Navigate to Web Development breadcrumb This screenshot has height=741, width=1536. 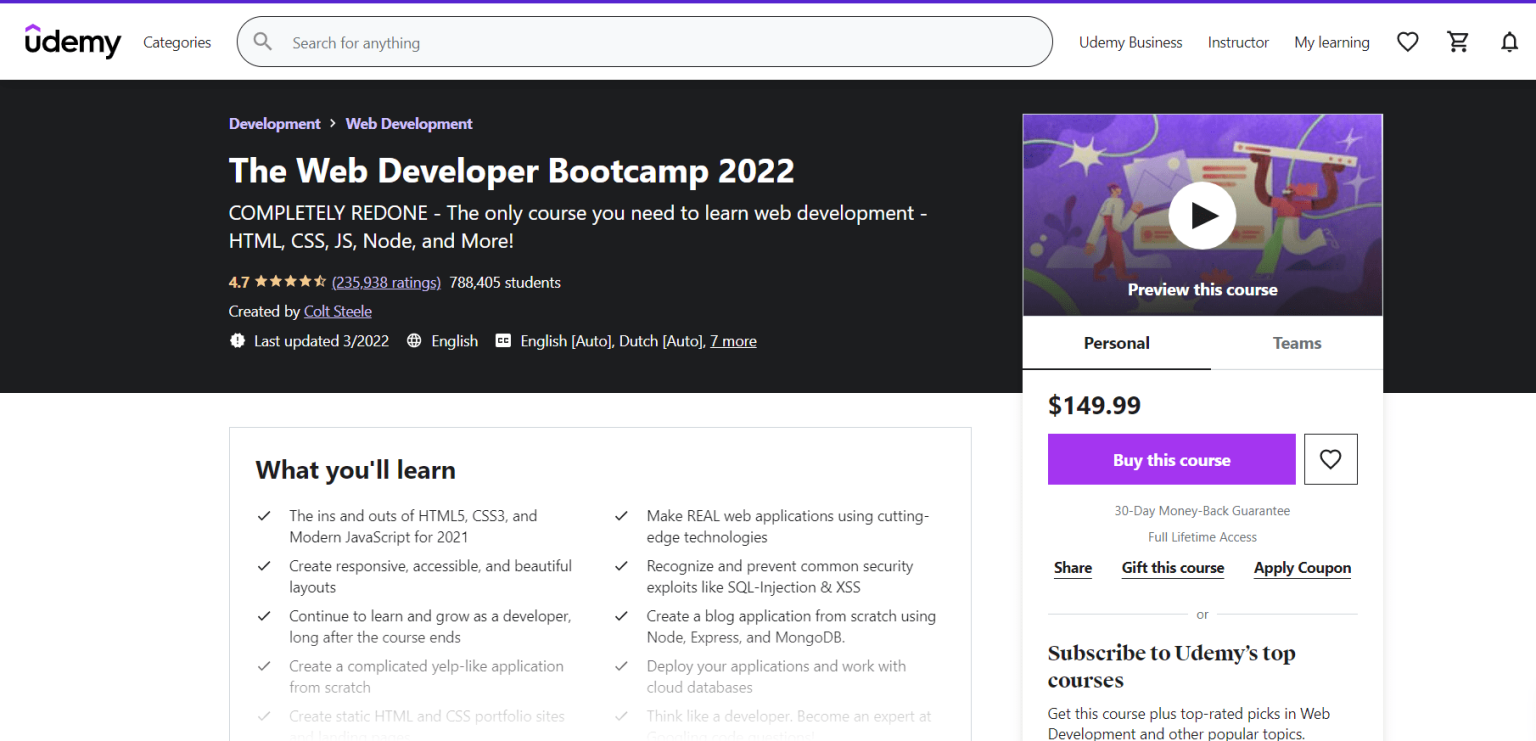[x=408, y=123]
